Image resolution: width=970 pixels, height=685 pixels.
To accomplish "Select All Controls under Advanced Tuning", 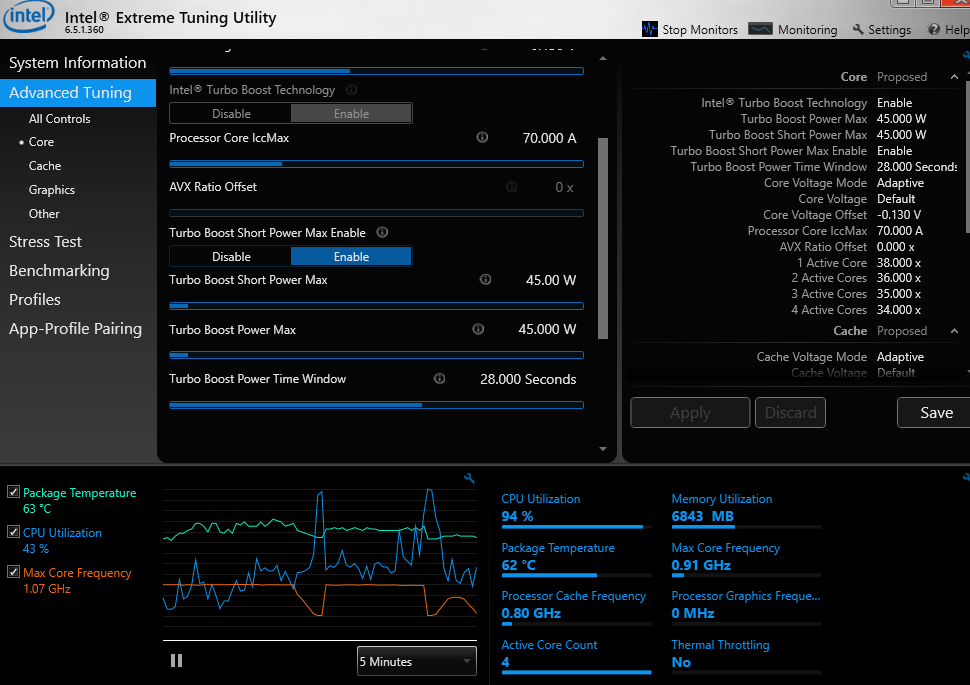I will click(59, 119).
